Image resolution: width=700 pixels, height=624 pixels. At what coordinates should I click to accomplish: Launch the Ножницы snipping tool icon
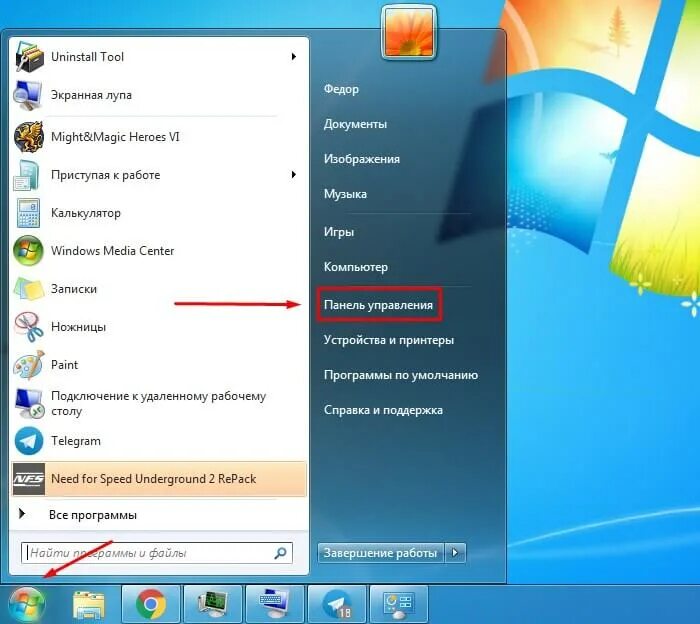point(29,327)
